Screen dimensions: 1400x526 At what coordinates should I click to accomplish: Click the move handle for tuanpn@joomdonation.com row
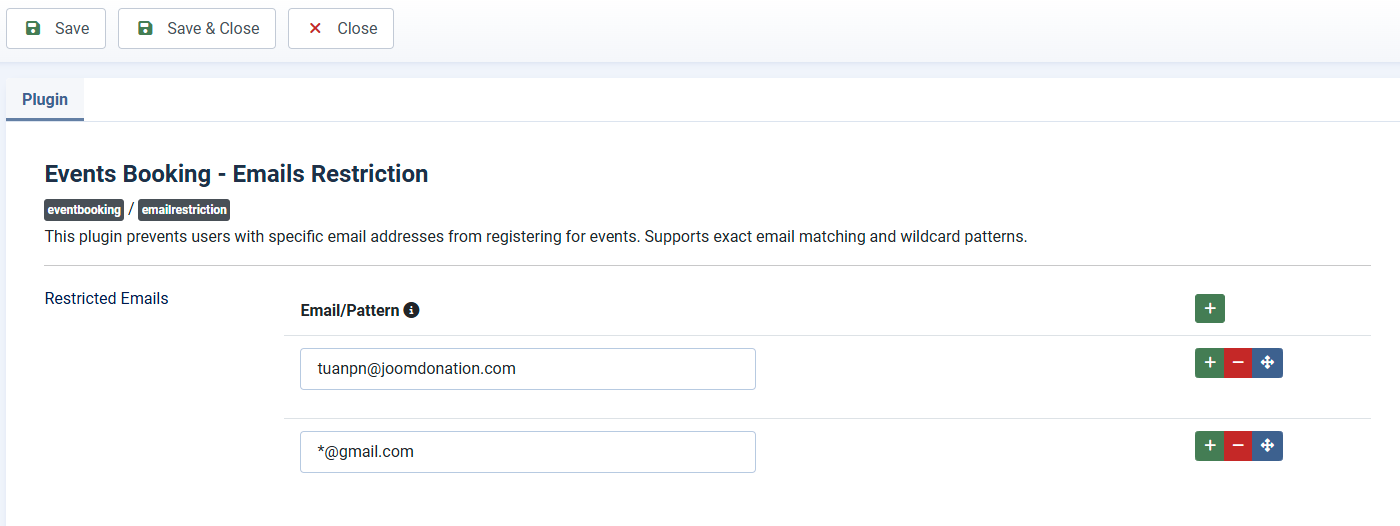(x=1267, y=363)
